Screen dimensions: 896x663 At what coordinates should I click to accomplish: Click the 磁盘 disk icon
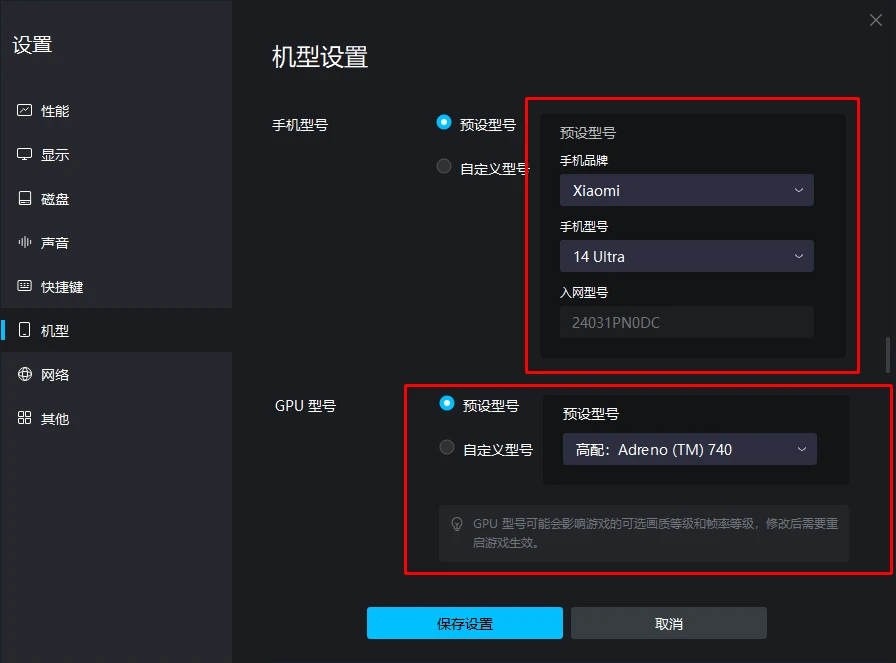point(25,198)
